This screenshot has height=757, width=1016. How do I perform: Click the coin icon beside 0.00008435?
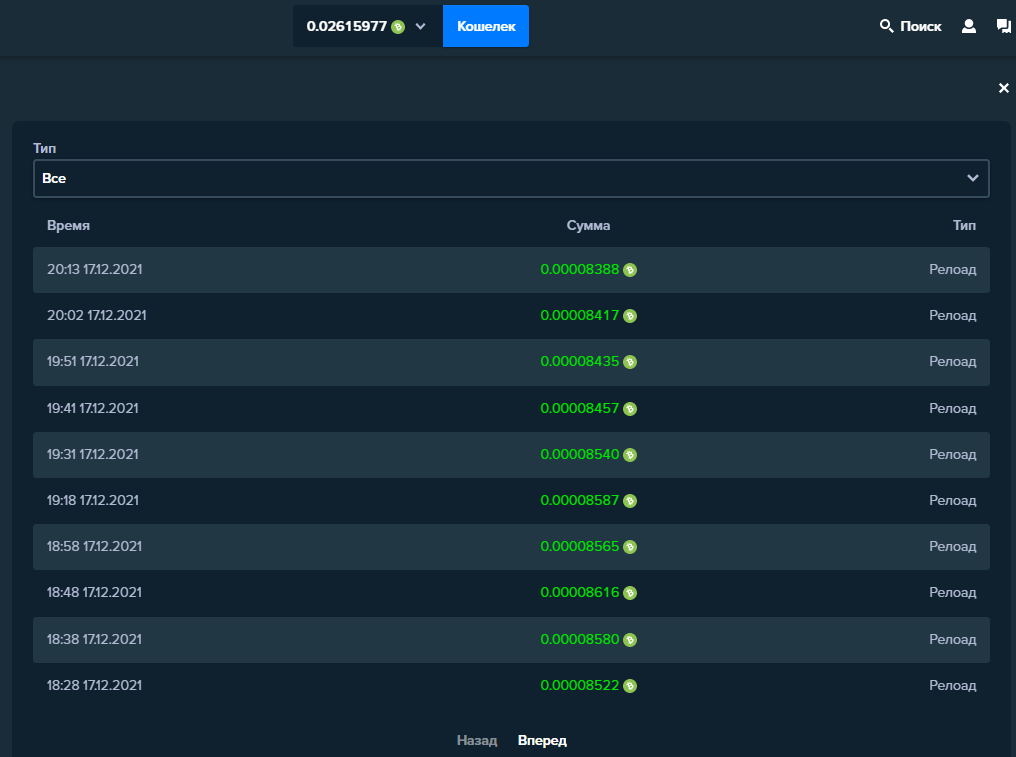click(630, 362)
